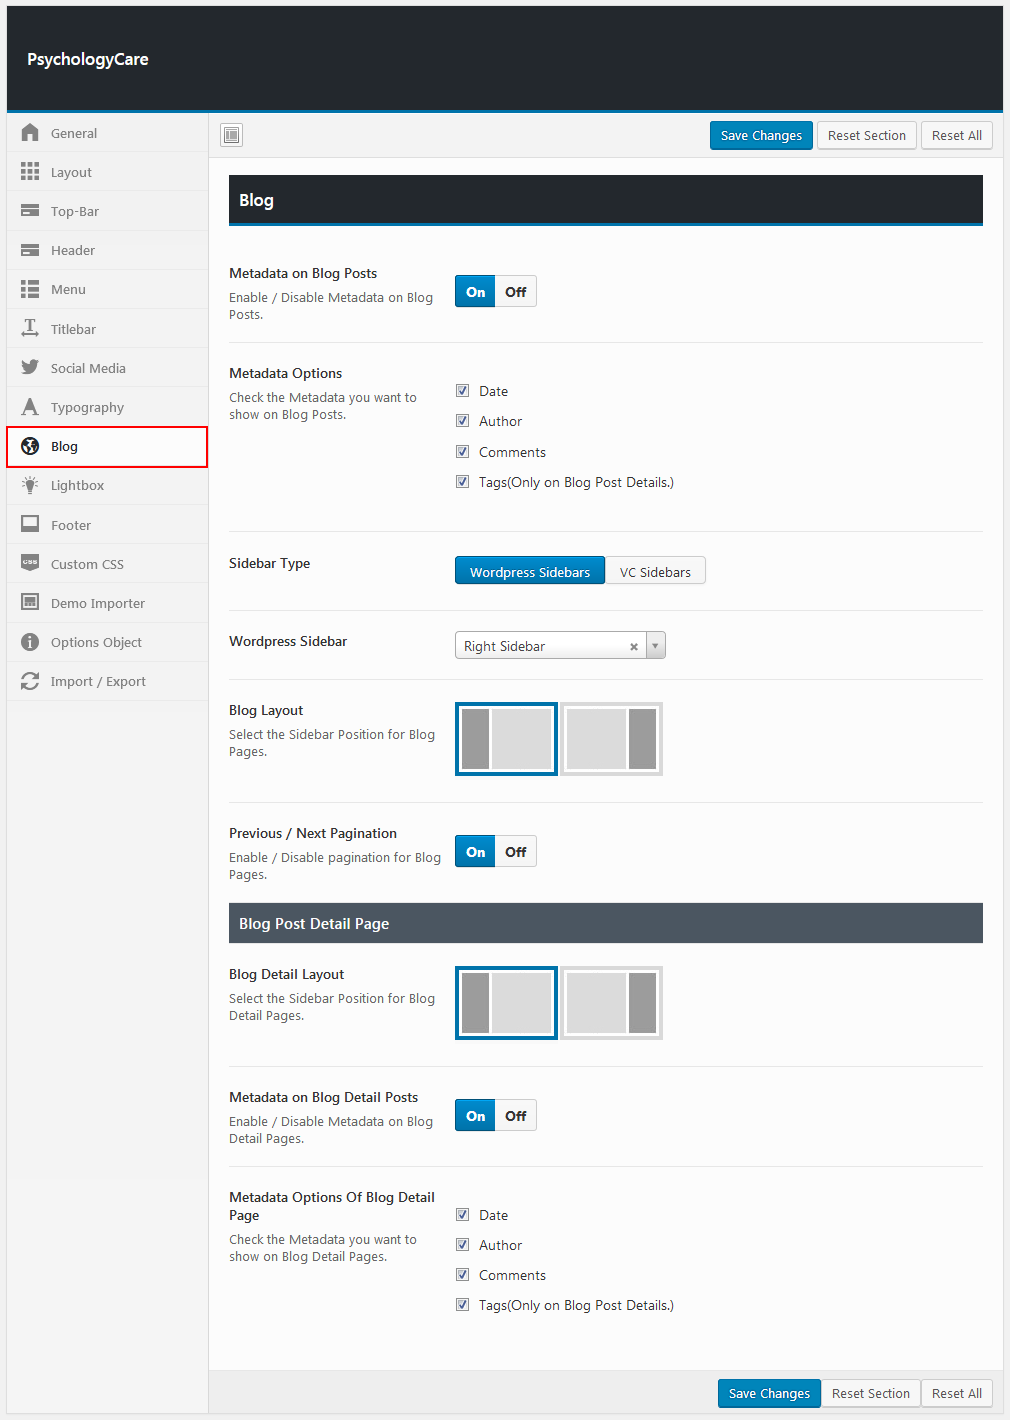
Task: Choose right-sidebar thumbnail for Blog Layout
Action: click(611, 739)
